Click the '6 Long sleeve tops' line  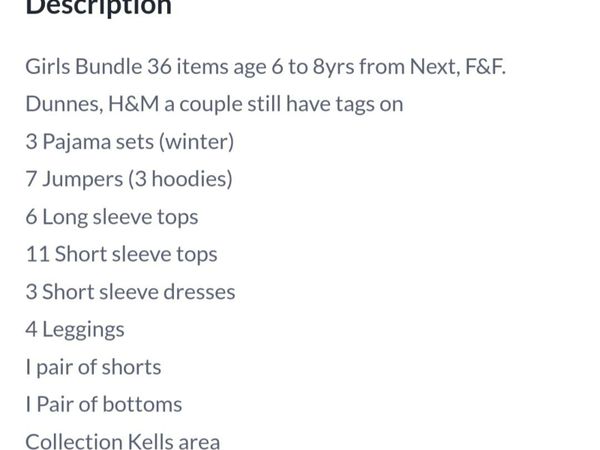point(112,217)
